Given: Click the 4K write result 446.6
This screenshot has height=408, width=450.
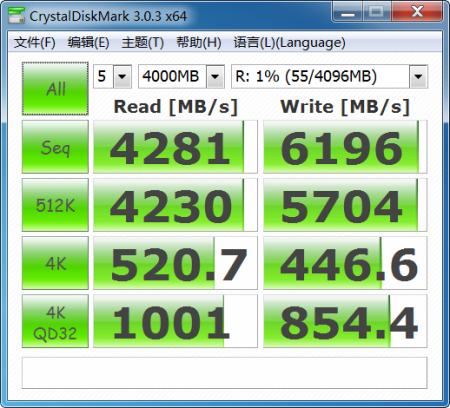Looking at the screenshot, I should point(345,263).
